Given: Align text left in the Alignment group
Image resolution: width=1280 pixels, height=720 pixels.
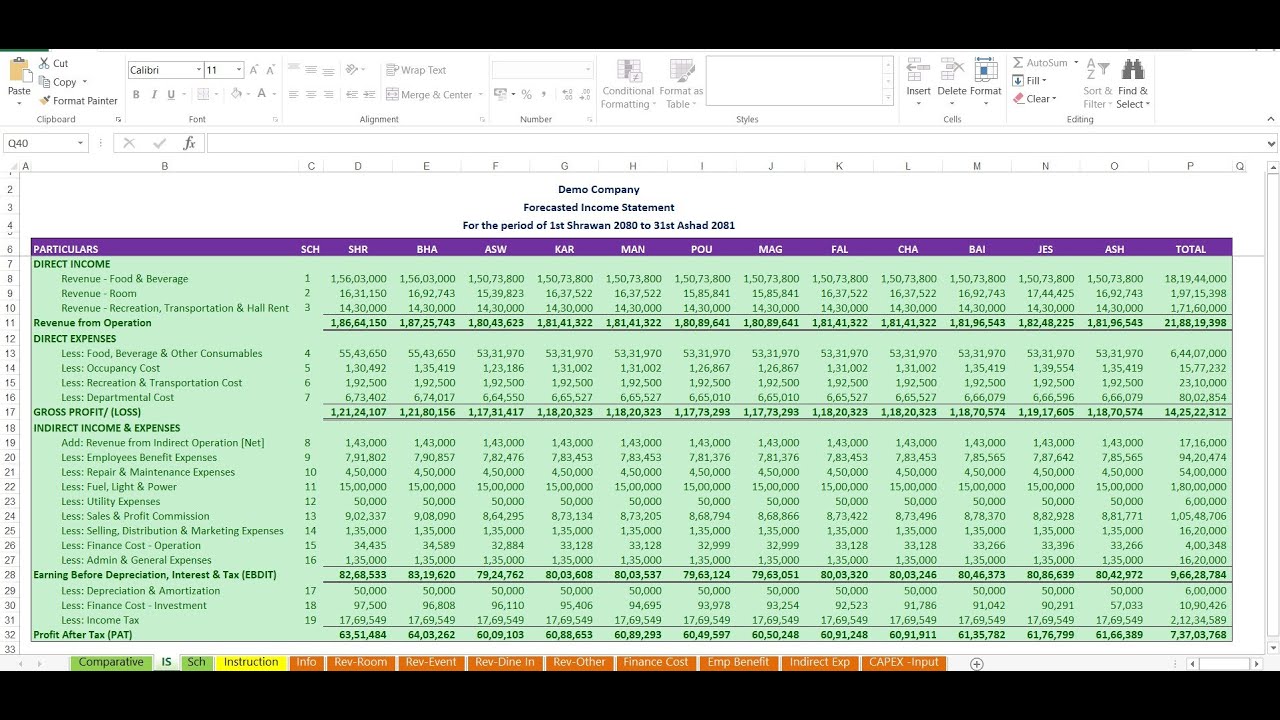Looking at the screenshot, I should (294, 95).
